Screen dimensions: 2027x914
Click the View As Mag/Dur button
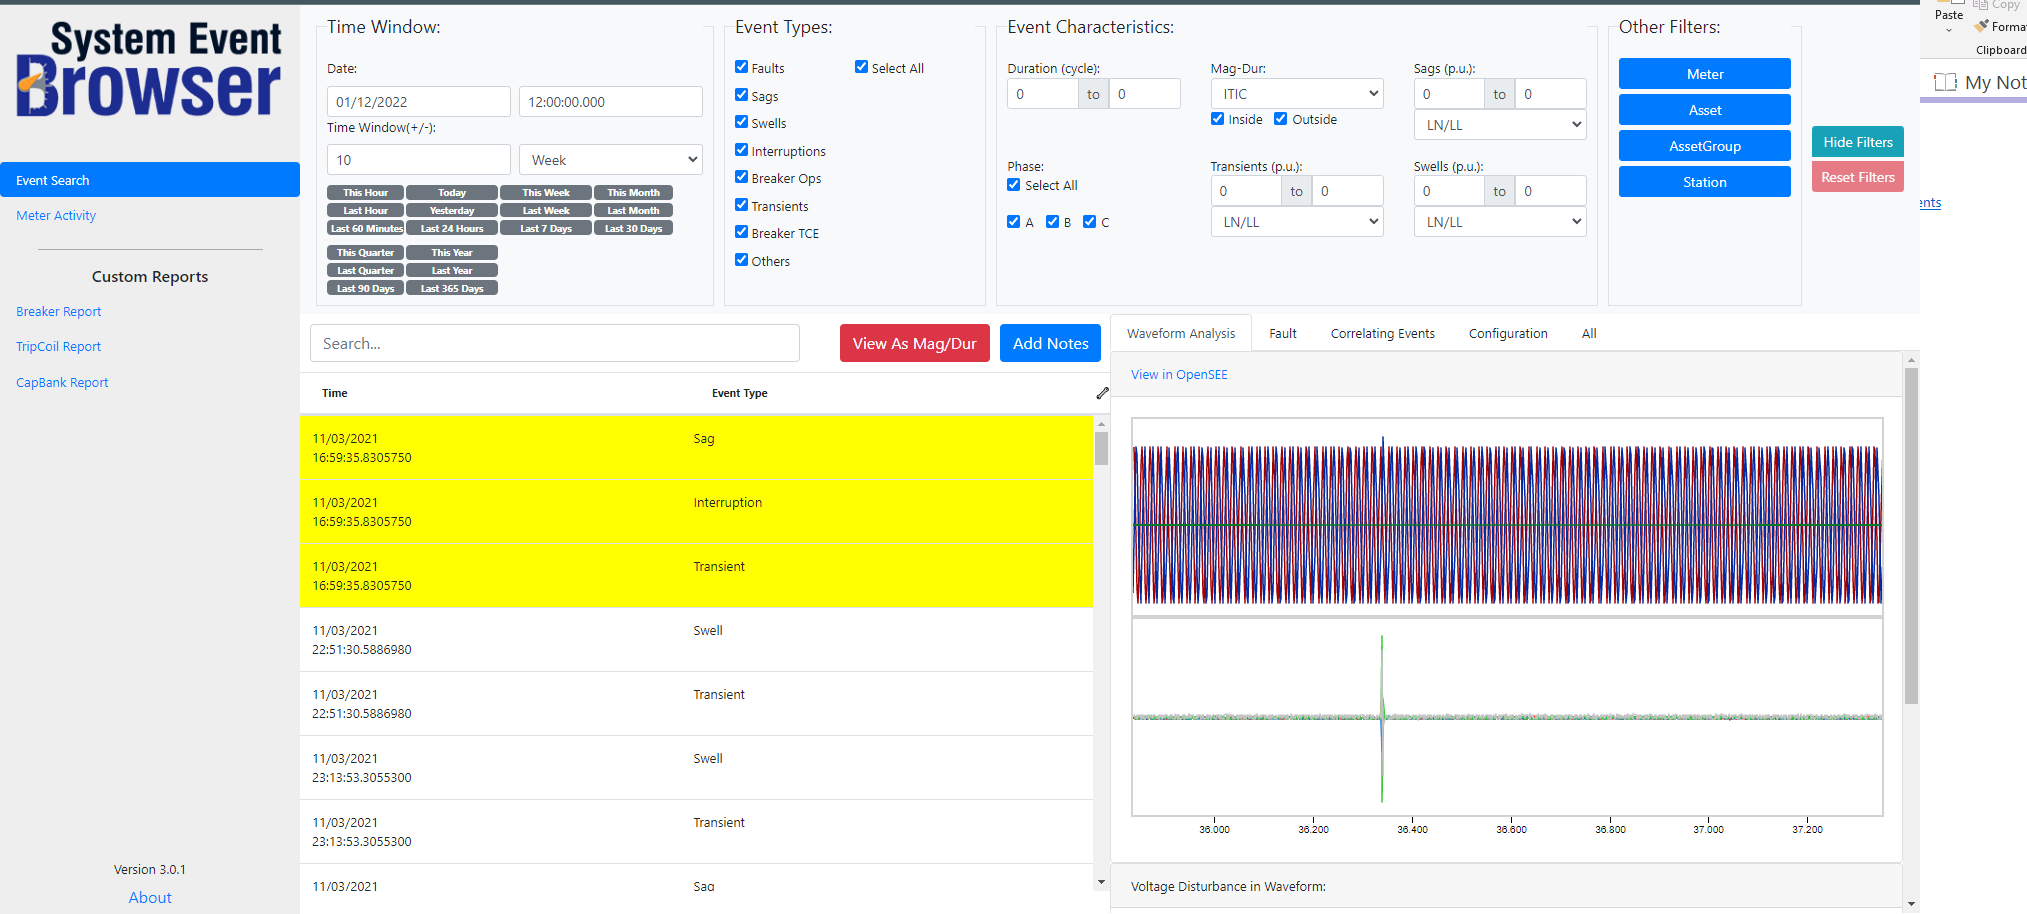[915, 343]
